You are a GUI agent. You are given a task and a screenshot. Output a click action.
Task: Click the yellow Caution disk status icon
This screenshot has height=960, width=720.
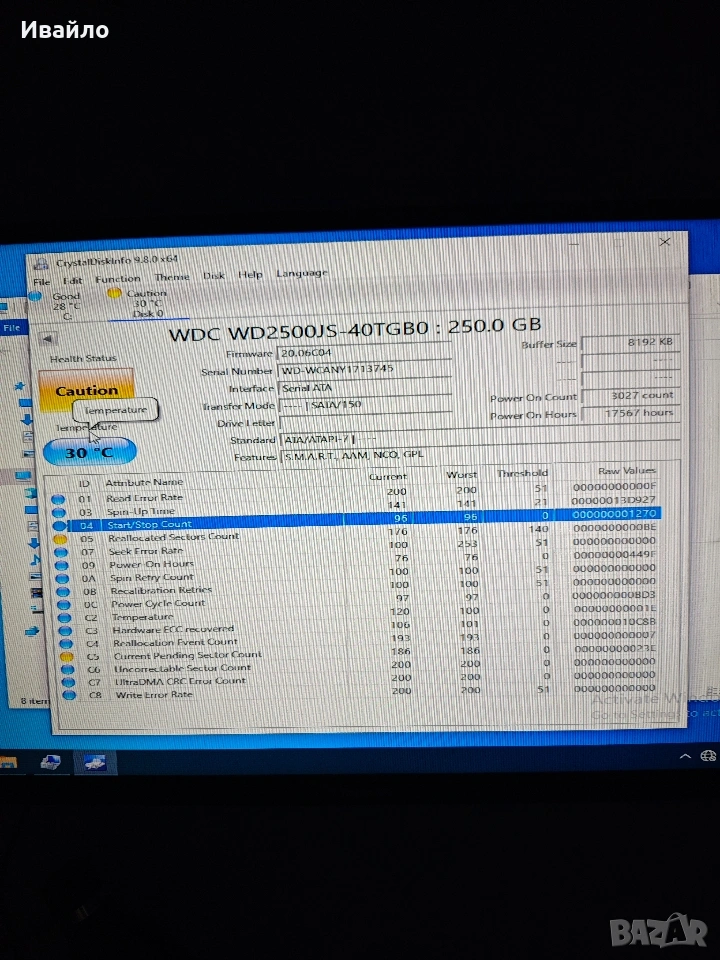point(113,293)
